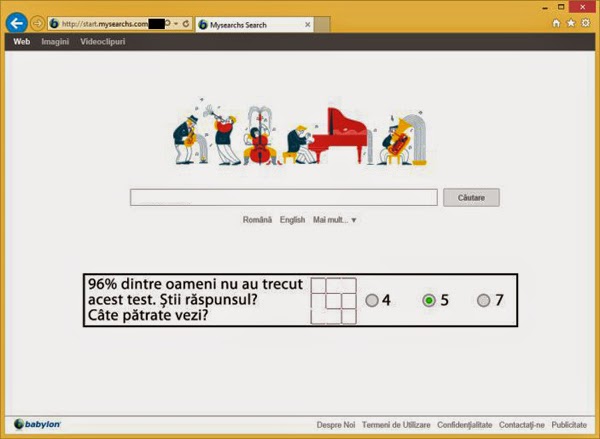Go to the browser Home icon
This screenshot has width=600, height=439.
tap(556, 23)
